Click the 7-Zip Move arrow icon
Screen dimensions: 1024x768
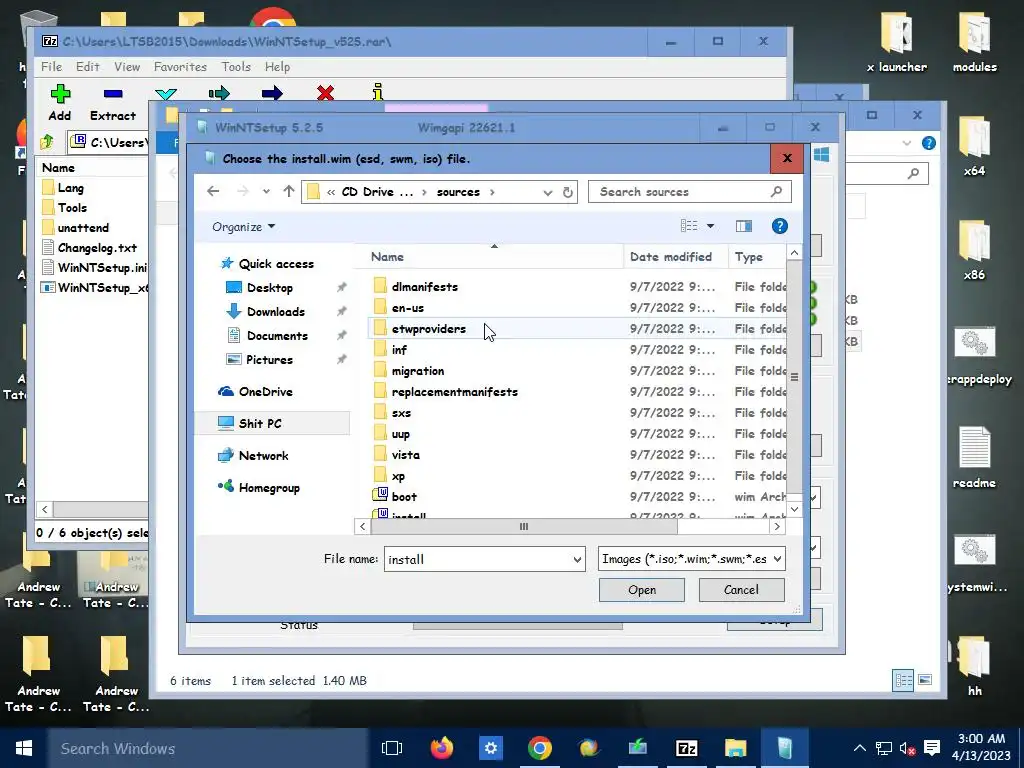click(x=272, y=93)
